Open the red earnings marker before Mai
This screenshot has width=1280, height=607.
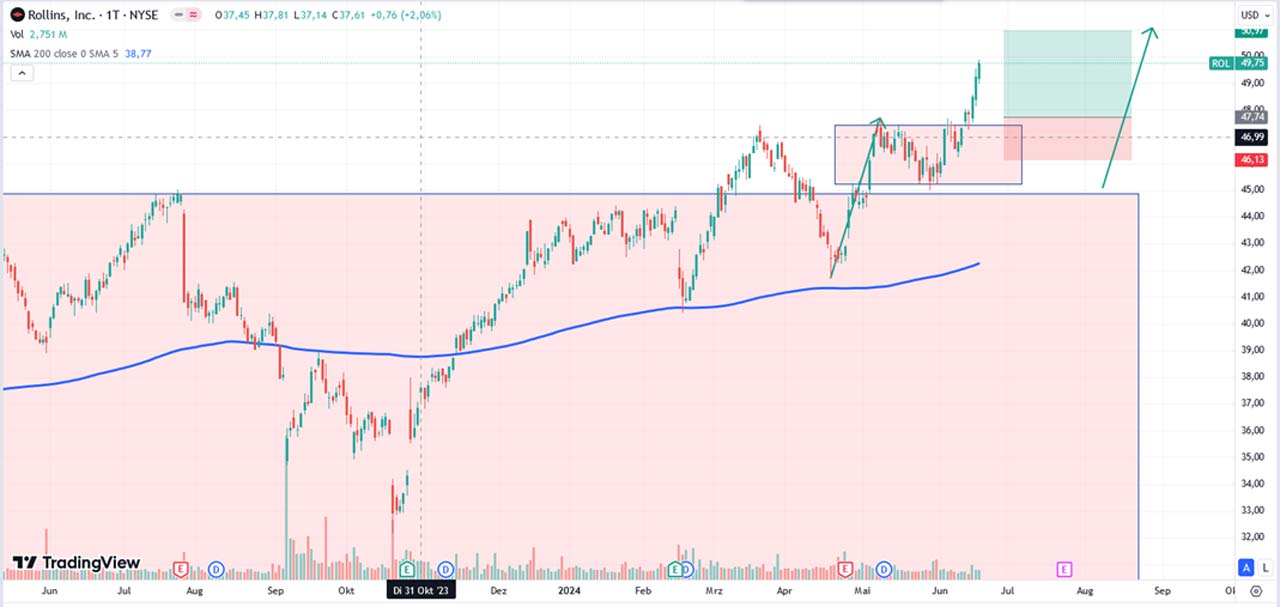pyautogui.click(x=845, y=569)
